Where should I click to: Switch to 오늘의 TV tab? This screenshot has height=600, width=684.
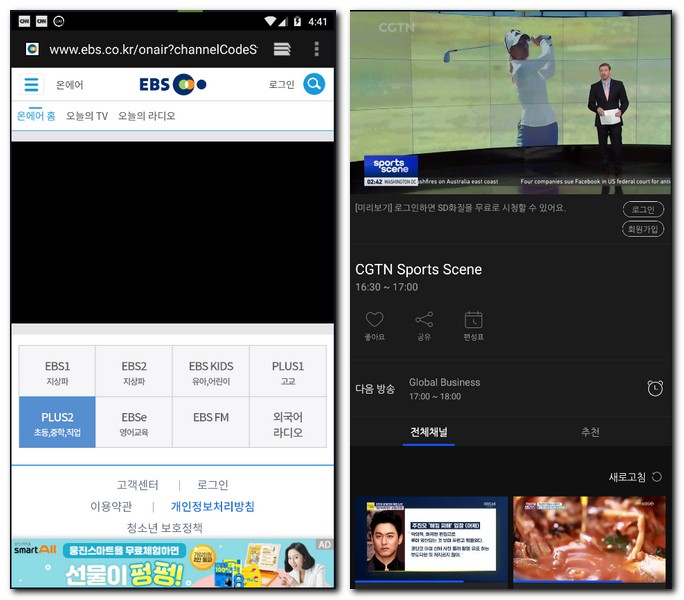pos(87,116)
